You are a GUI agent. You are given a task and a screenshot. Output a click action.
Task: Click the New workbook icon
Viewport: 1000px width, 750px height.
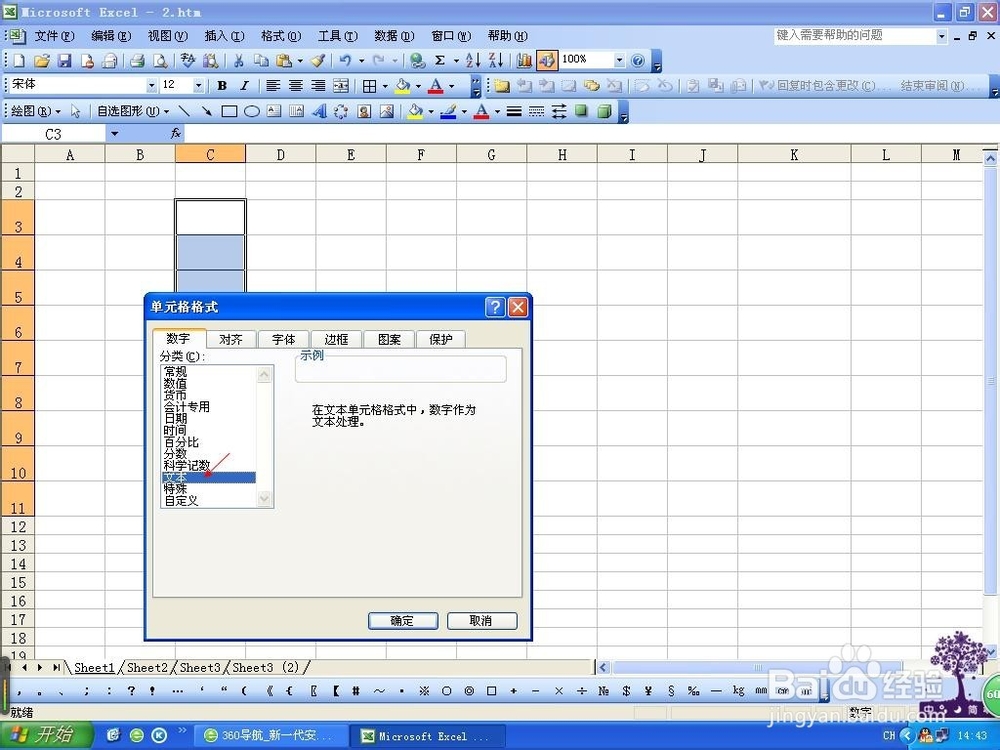click(18, 61)
